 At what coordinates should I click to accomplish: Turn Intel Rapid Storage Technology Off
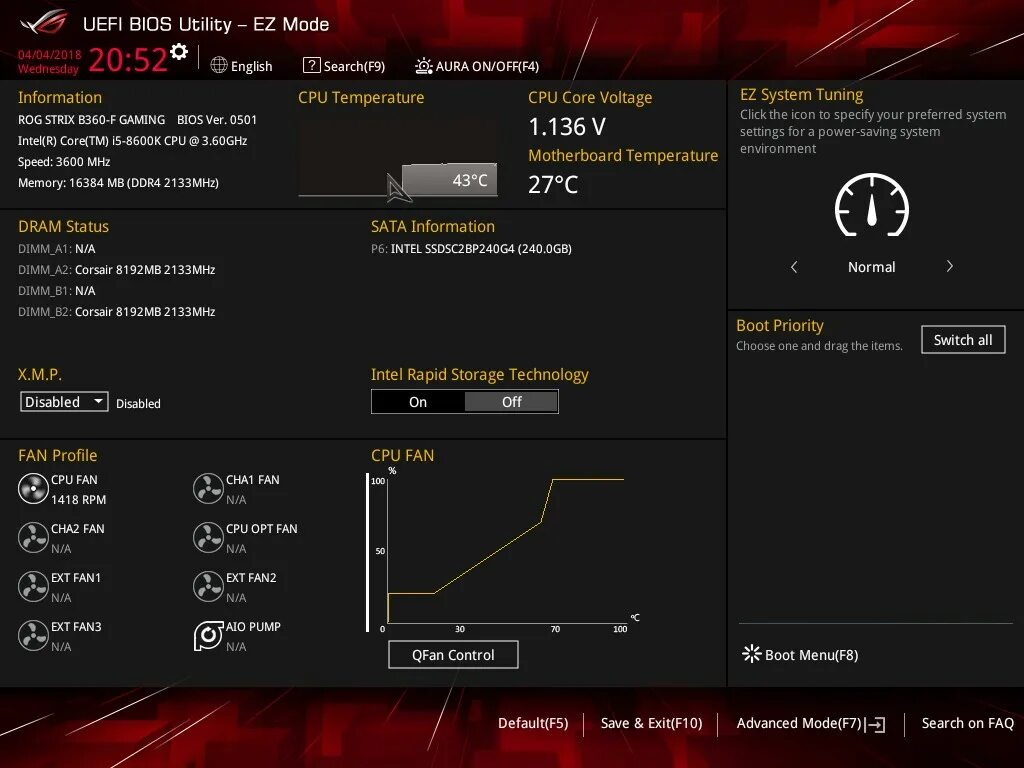tap(511, 402)
